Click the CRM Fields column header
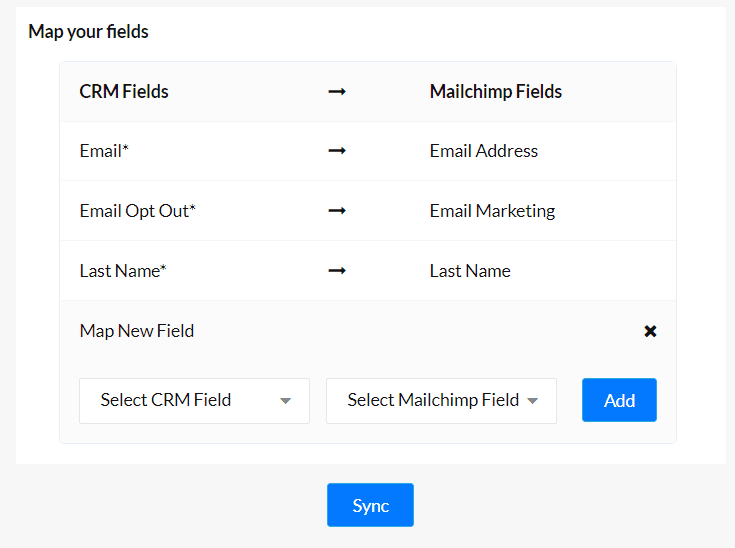This screenshot has width=735, height=548. coord(124,91)
